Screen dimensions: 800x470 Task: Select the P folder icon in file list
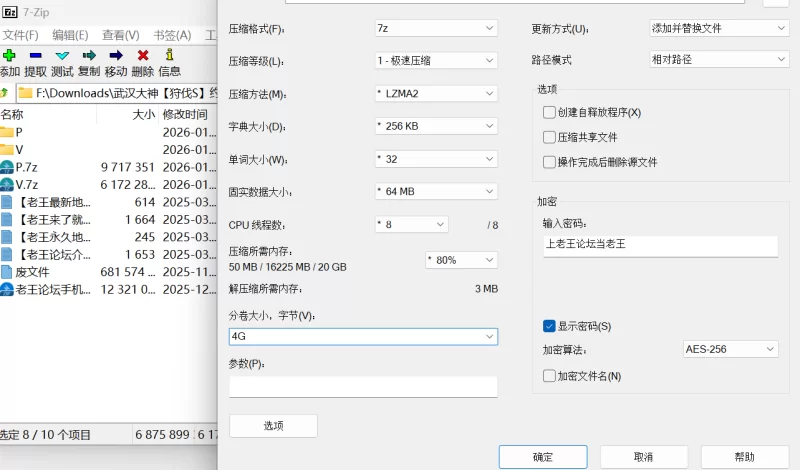7,132
